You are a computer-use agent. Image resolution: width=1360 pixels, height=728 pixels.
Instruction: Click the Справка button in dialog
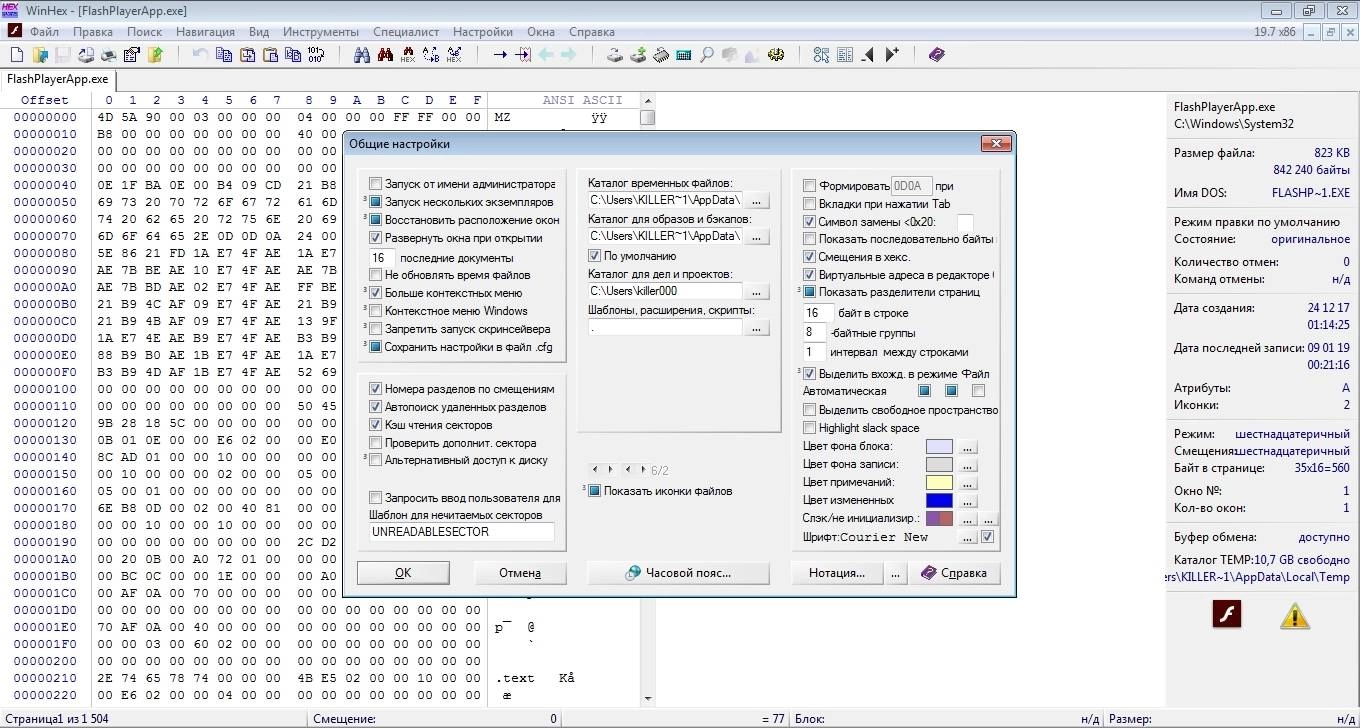tap(954, 573)
